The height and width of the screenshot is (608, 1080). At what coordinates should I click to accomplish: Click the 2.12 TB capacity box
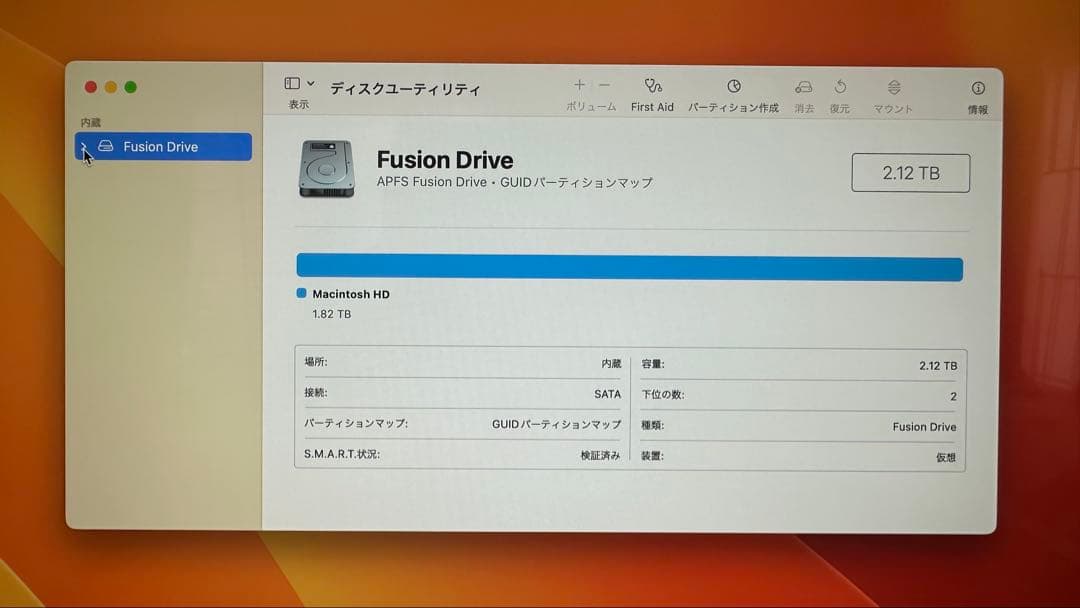[x=911, y=173]
